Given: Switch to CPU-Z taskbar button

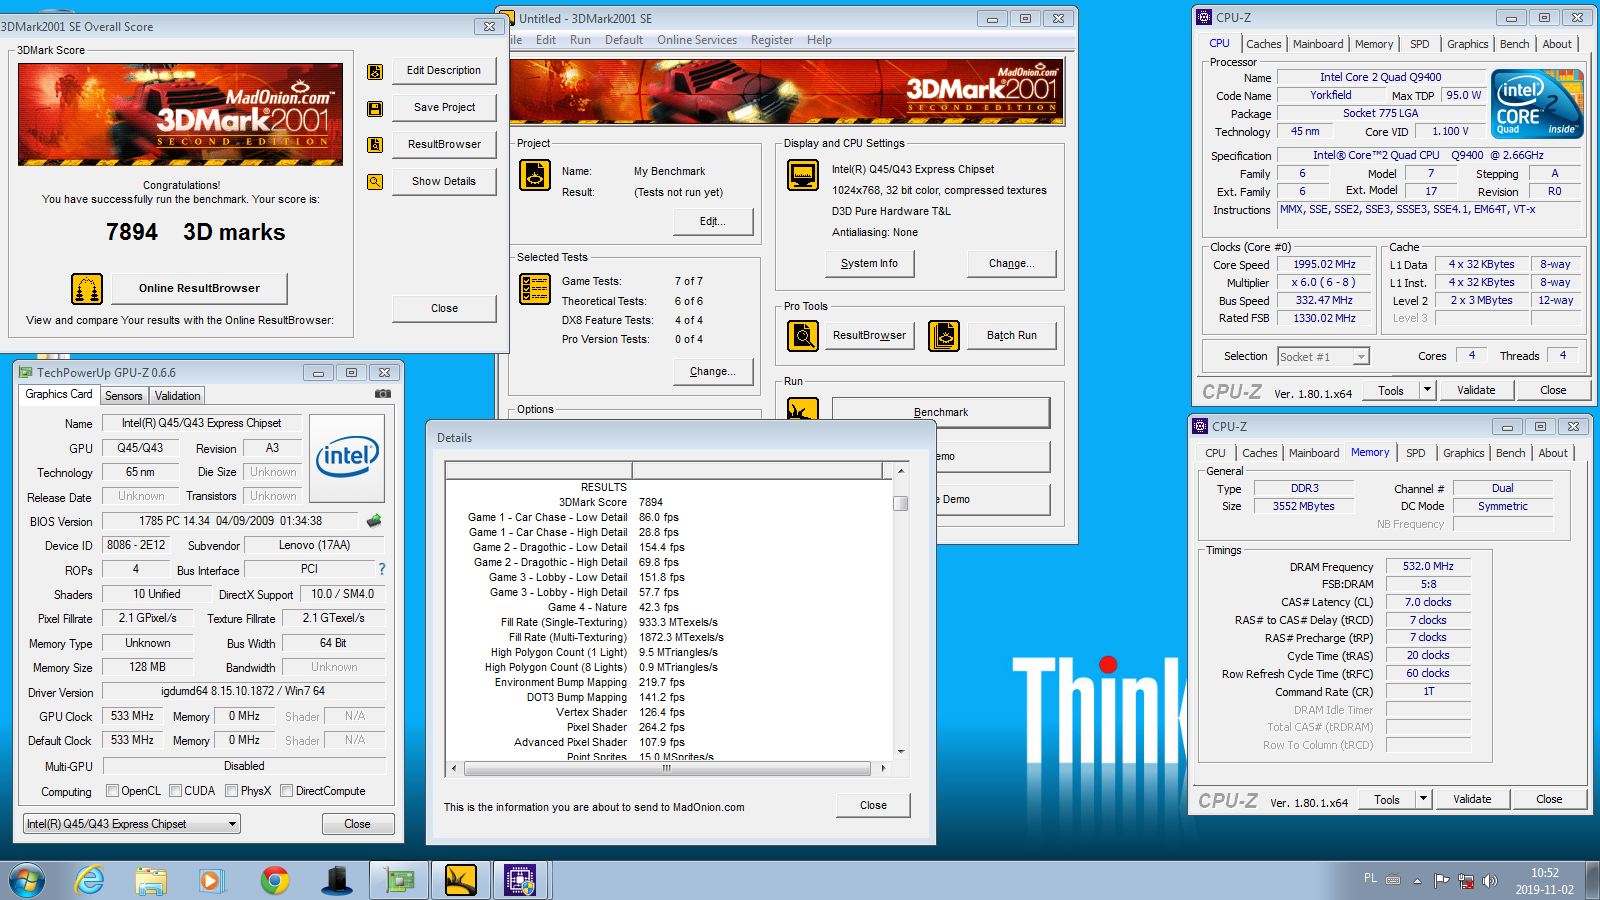Looking at the screenshot, I should [x=520, y=880].
